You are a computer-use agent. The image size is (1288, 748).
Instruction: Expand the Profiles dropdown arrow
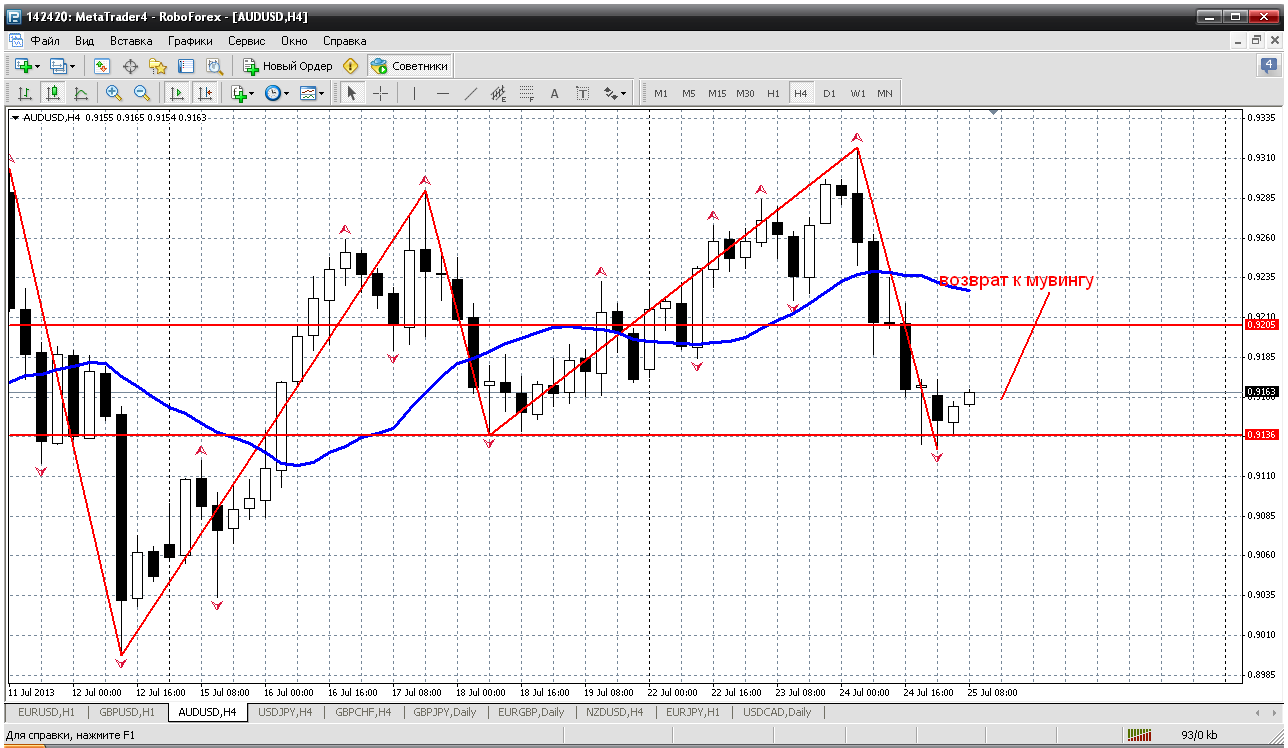point(73,66)
